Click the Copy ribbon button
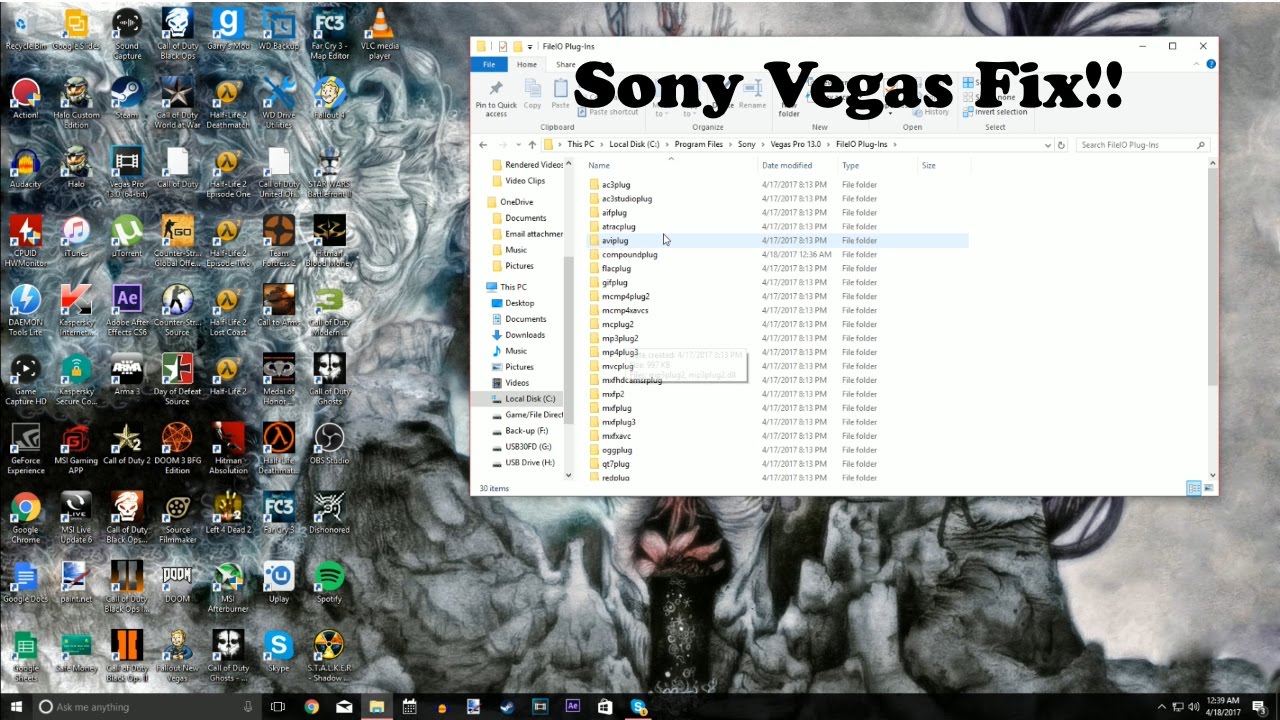Viewport: 1280px width, 720px height. [x=532, y=93]
